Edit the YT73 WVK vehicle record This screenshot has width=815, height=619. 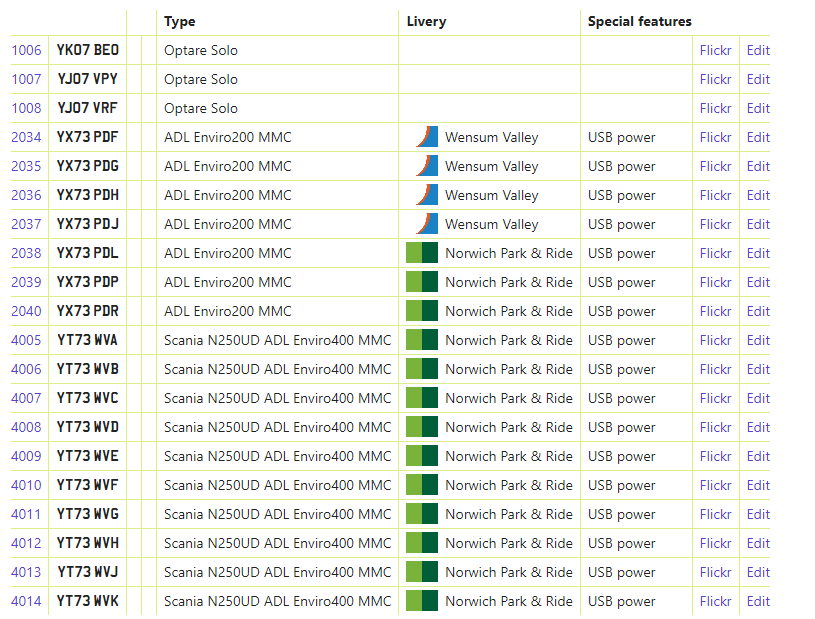pyautogui.click(x=758, y=601)
